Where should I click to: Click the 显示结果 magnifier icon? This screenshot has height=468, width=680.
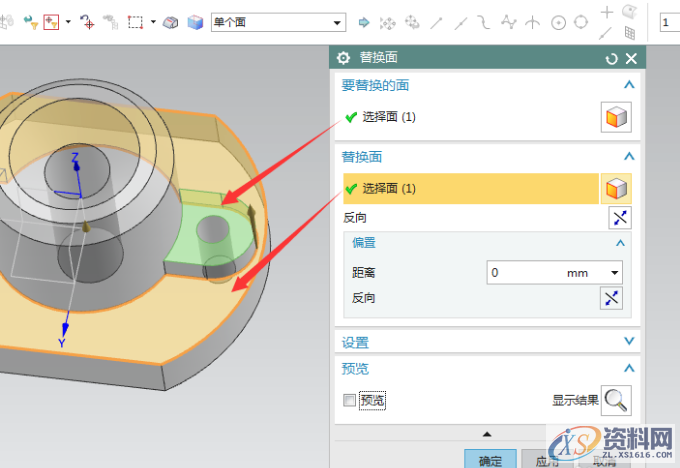(x=616, y=400)
